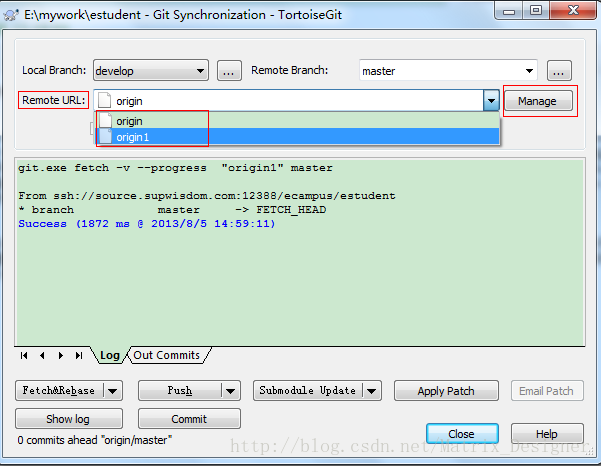Select origin from remote list
This screenshot has height=466, width=601.
[297, 121]
